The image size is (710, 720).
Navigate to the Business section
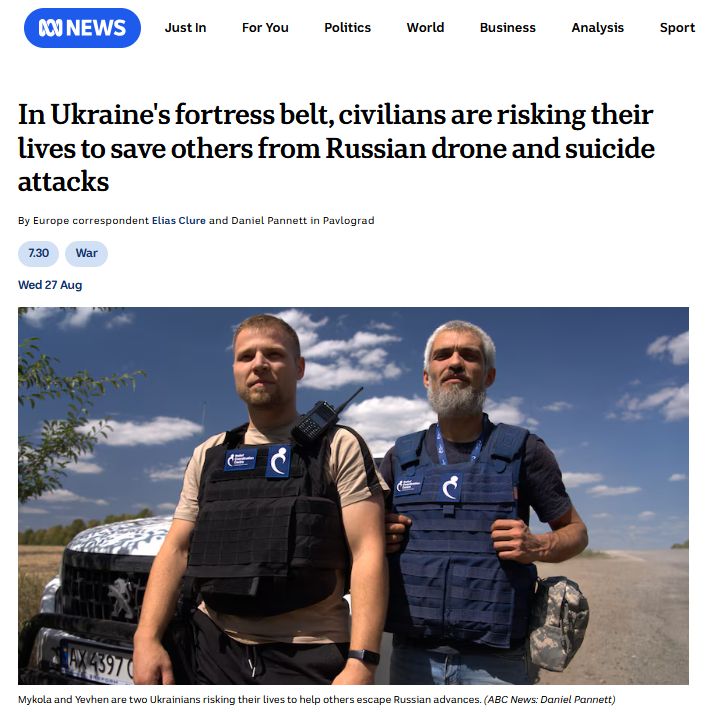coord(507,28)
